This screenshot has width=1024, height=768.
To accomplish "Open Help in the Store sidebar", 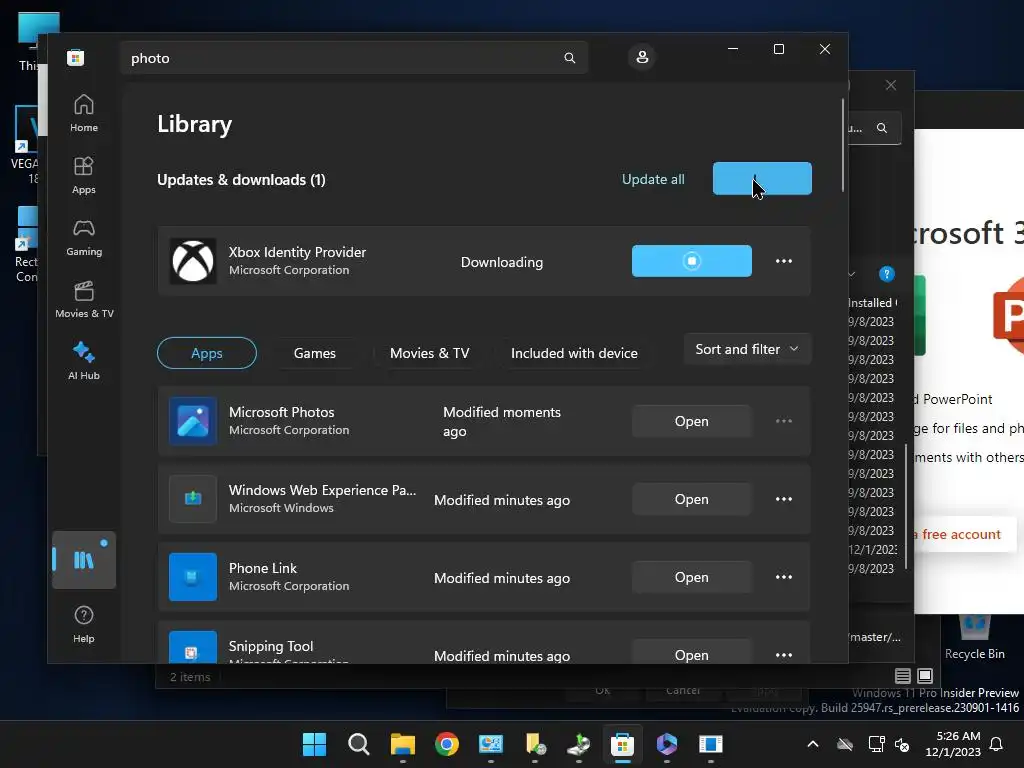I will pyautogui.click(x=84, y=624).
